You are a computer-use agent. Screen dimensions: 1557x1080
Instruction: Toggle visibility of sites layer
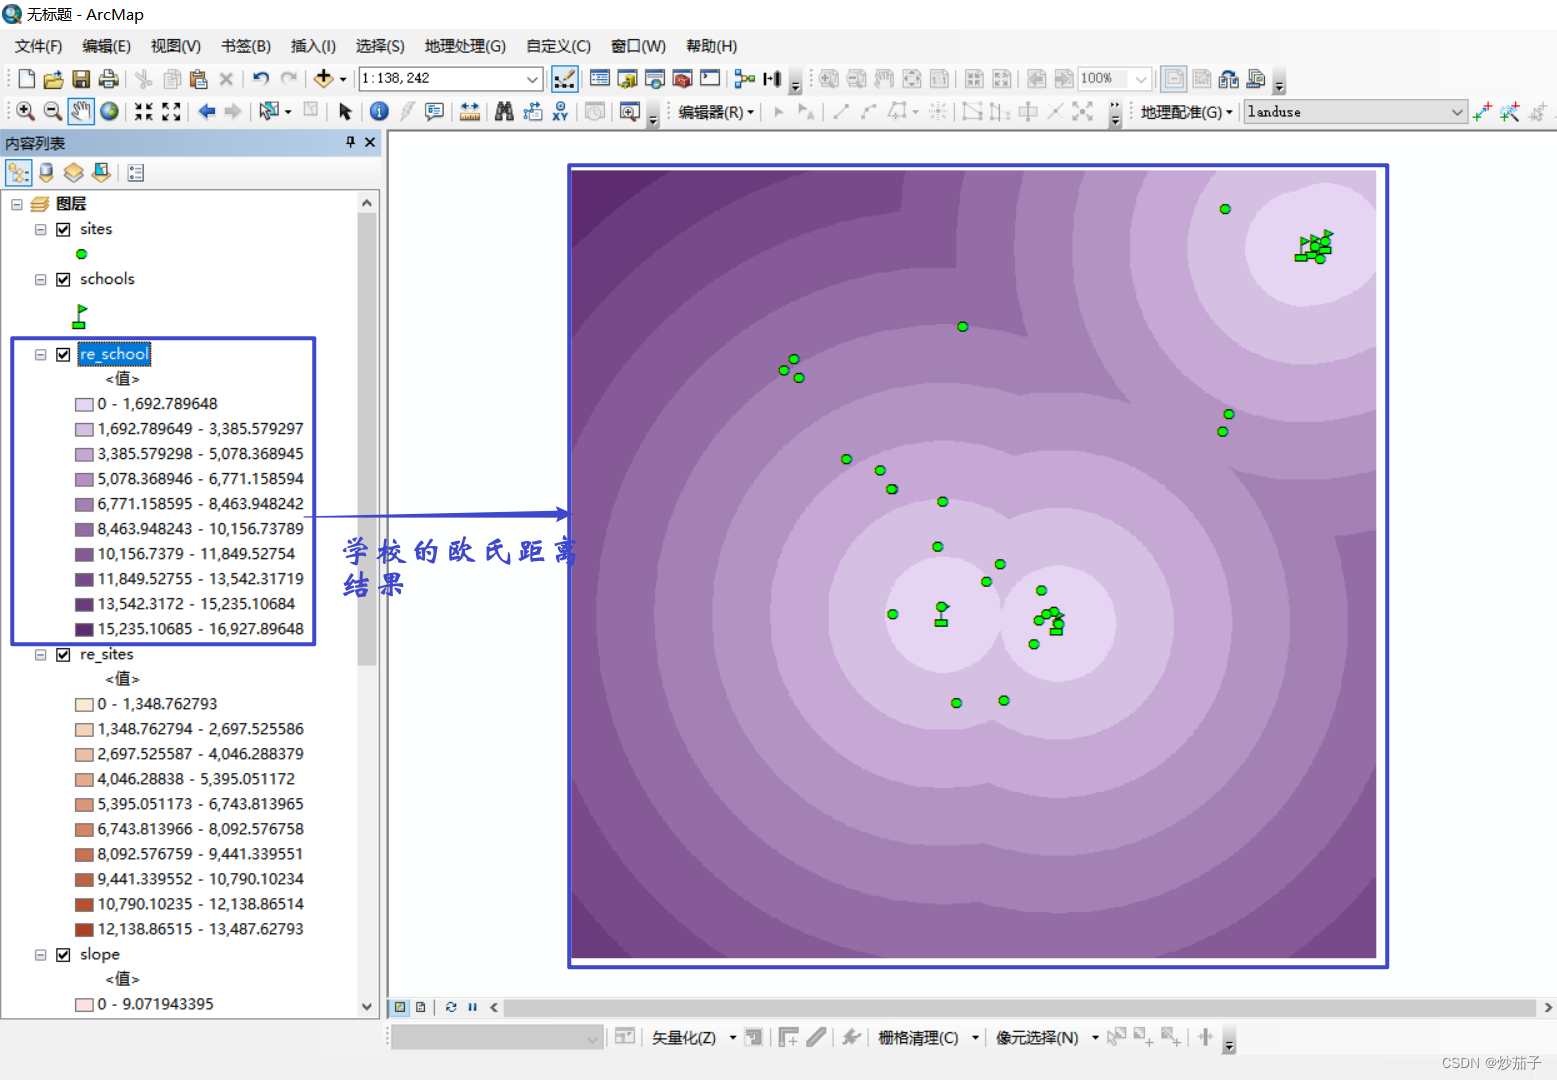(63, 229)
